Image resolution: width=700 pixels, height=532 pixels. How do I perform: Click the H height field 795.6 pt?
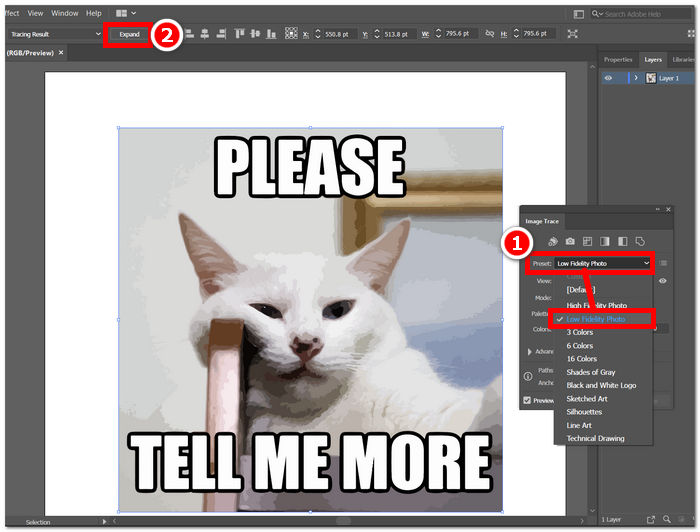coord(539,33)
